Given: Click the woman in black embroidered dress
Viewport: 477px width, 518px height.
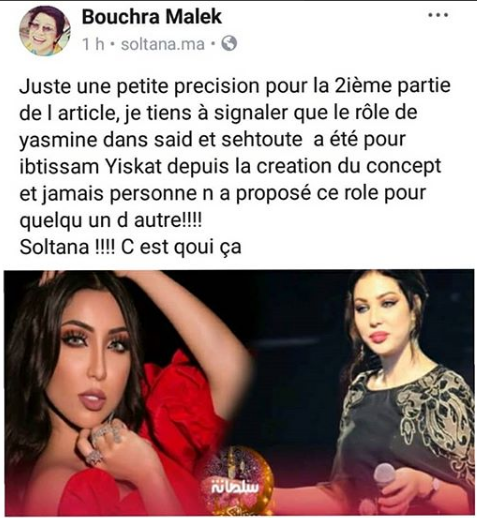Looking at the screenshot, I should pyautogui.click(x=400, y=393).
